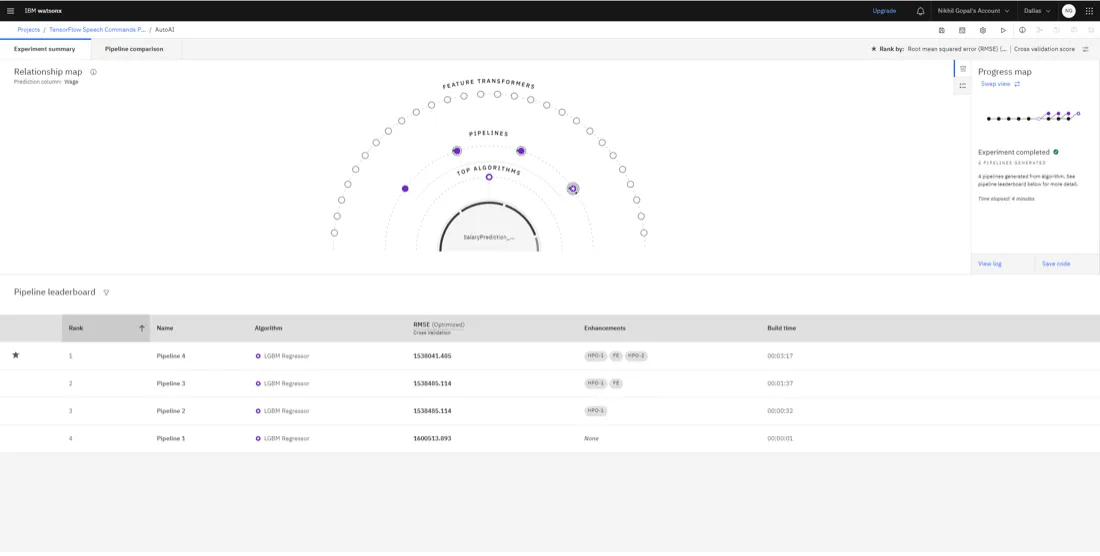This screenshot has height=556, width=1100.
Task: Click the star icon beside Rank by
Action: [873, 49]
